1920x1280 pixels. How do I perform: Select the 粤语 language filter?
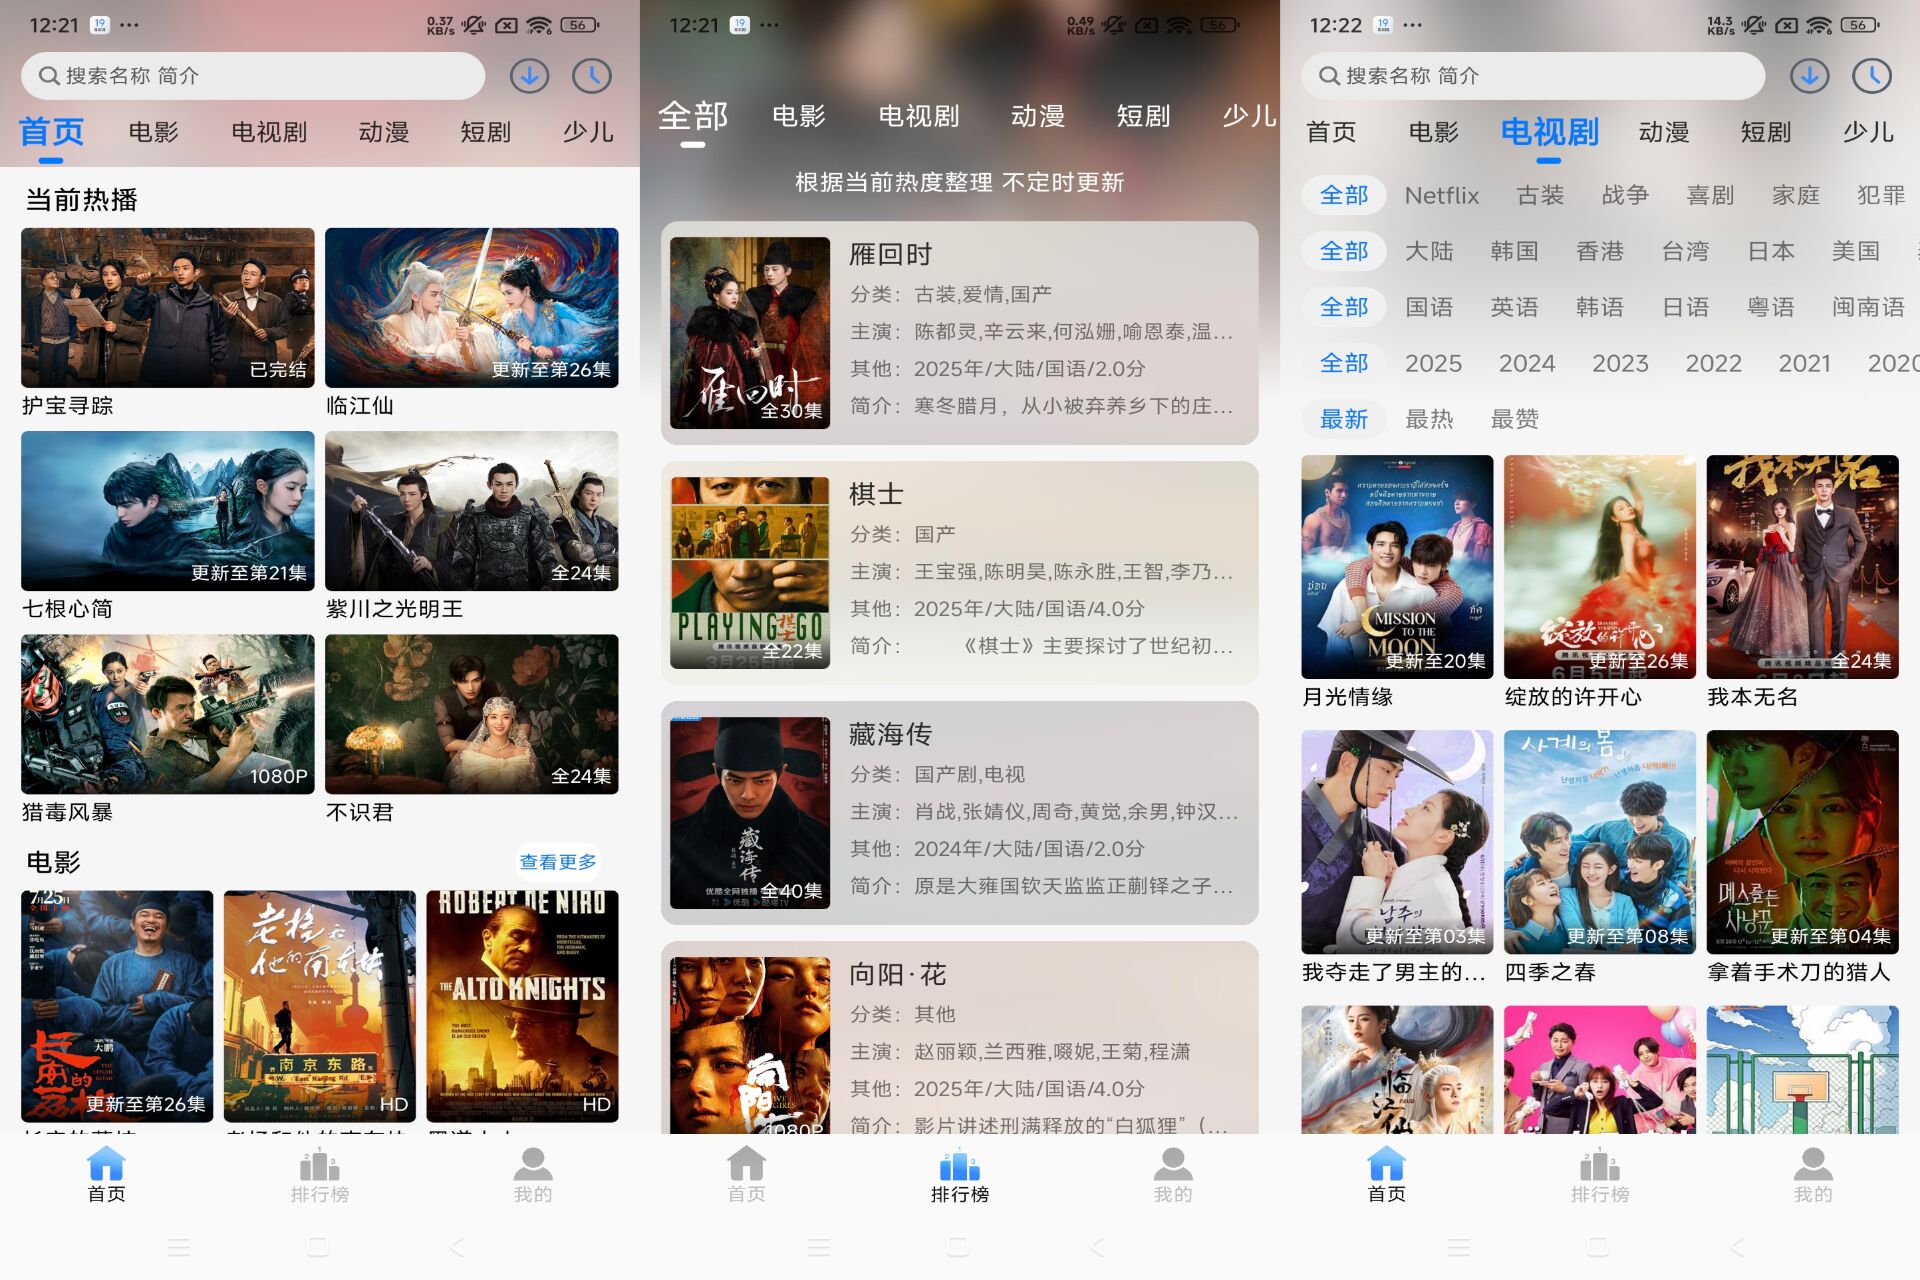click(1770, 307)
